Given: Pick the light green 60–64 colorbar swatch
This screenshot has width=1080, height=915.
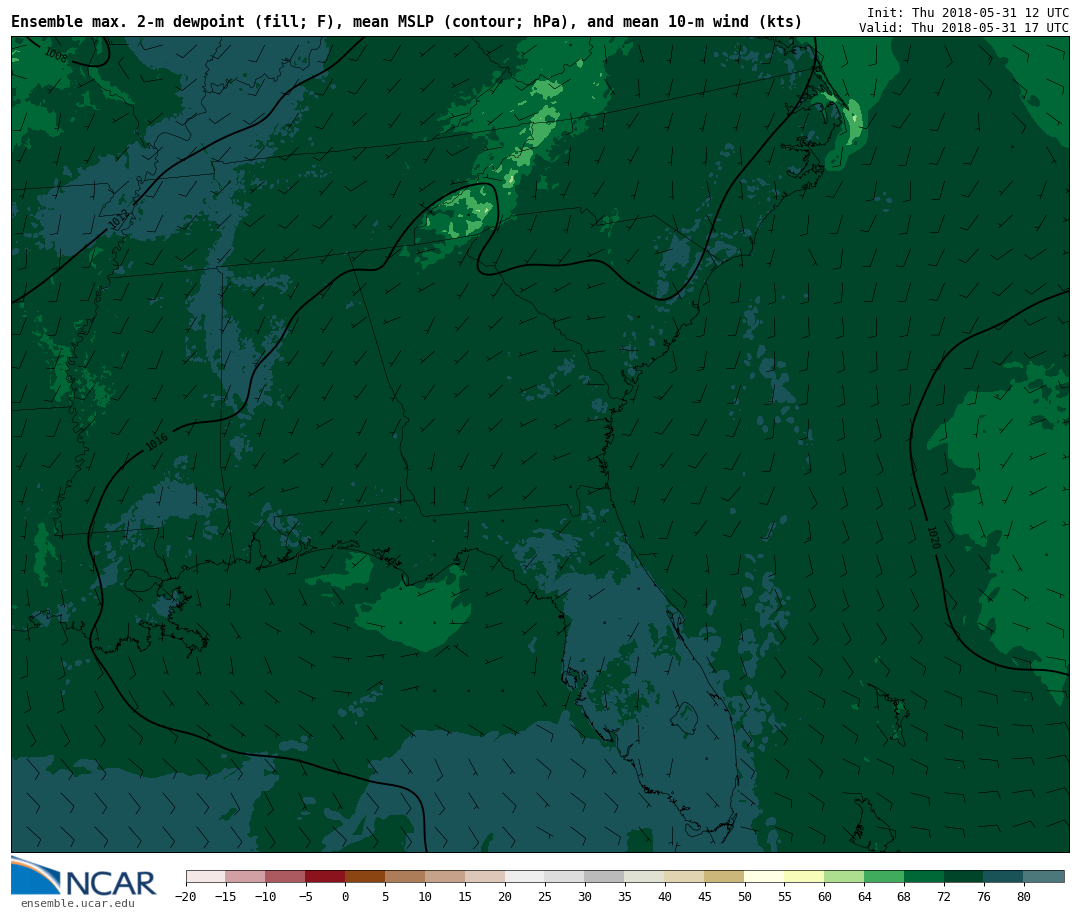Looking at the screenshot, I should point(844,877).
